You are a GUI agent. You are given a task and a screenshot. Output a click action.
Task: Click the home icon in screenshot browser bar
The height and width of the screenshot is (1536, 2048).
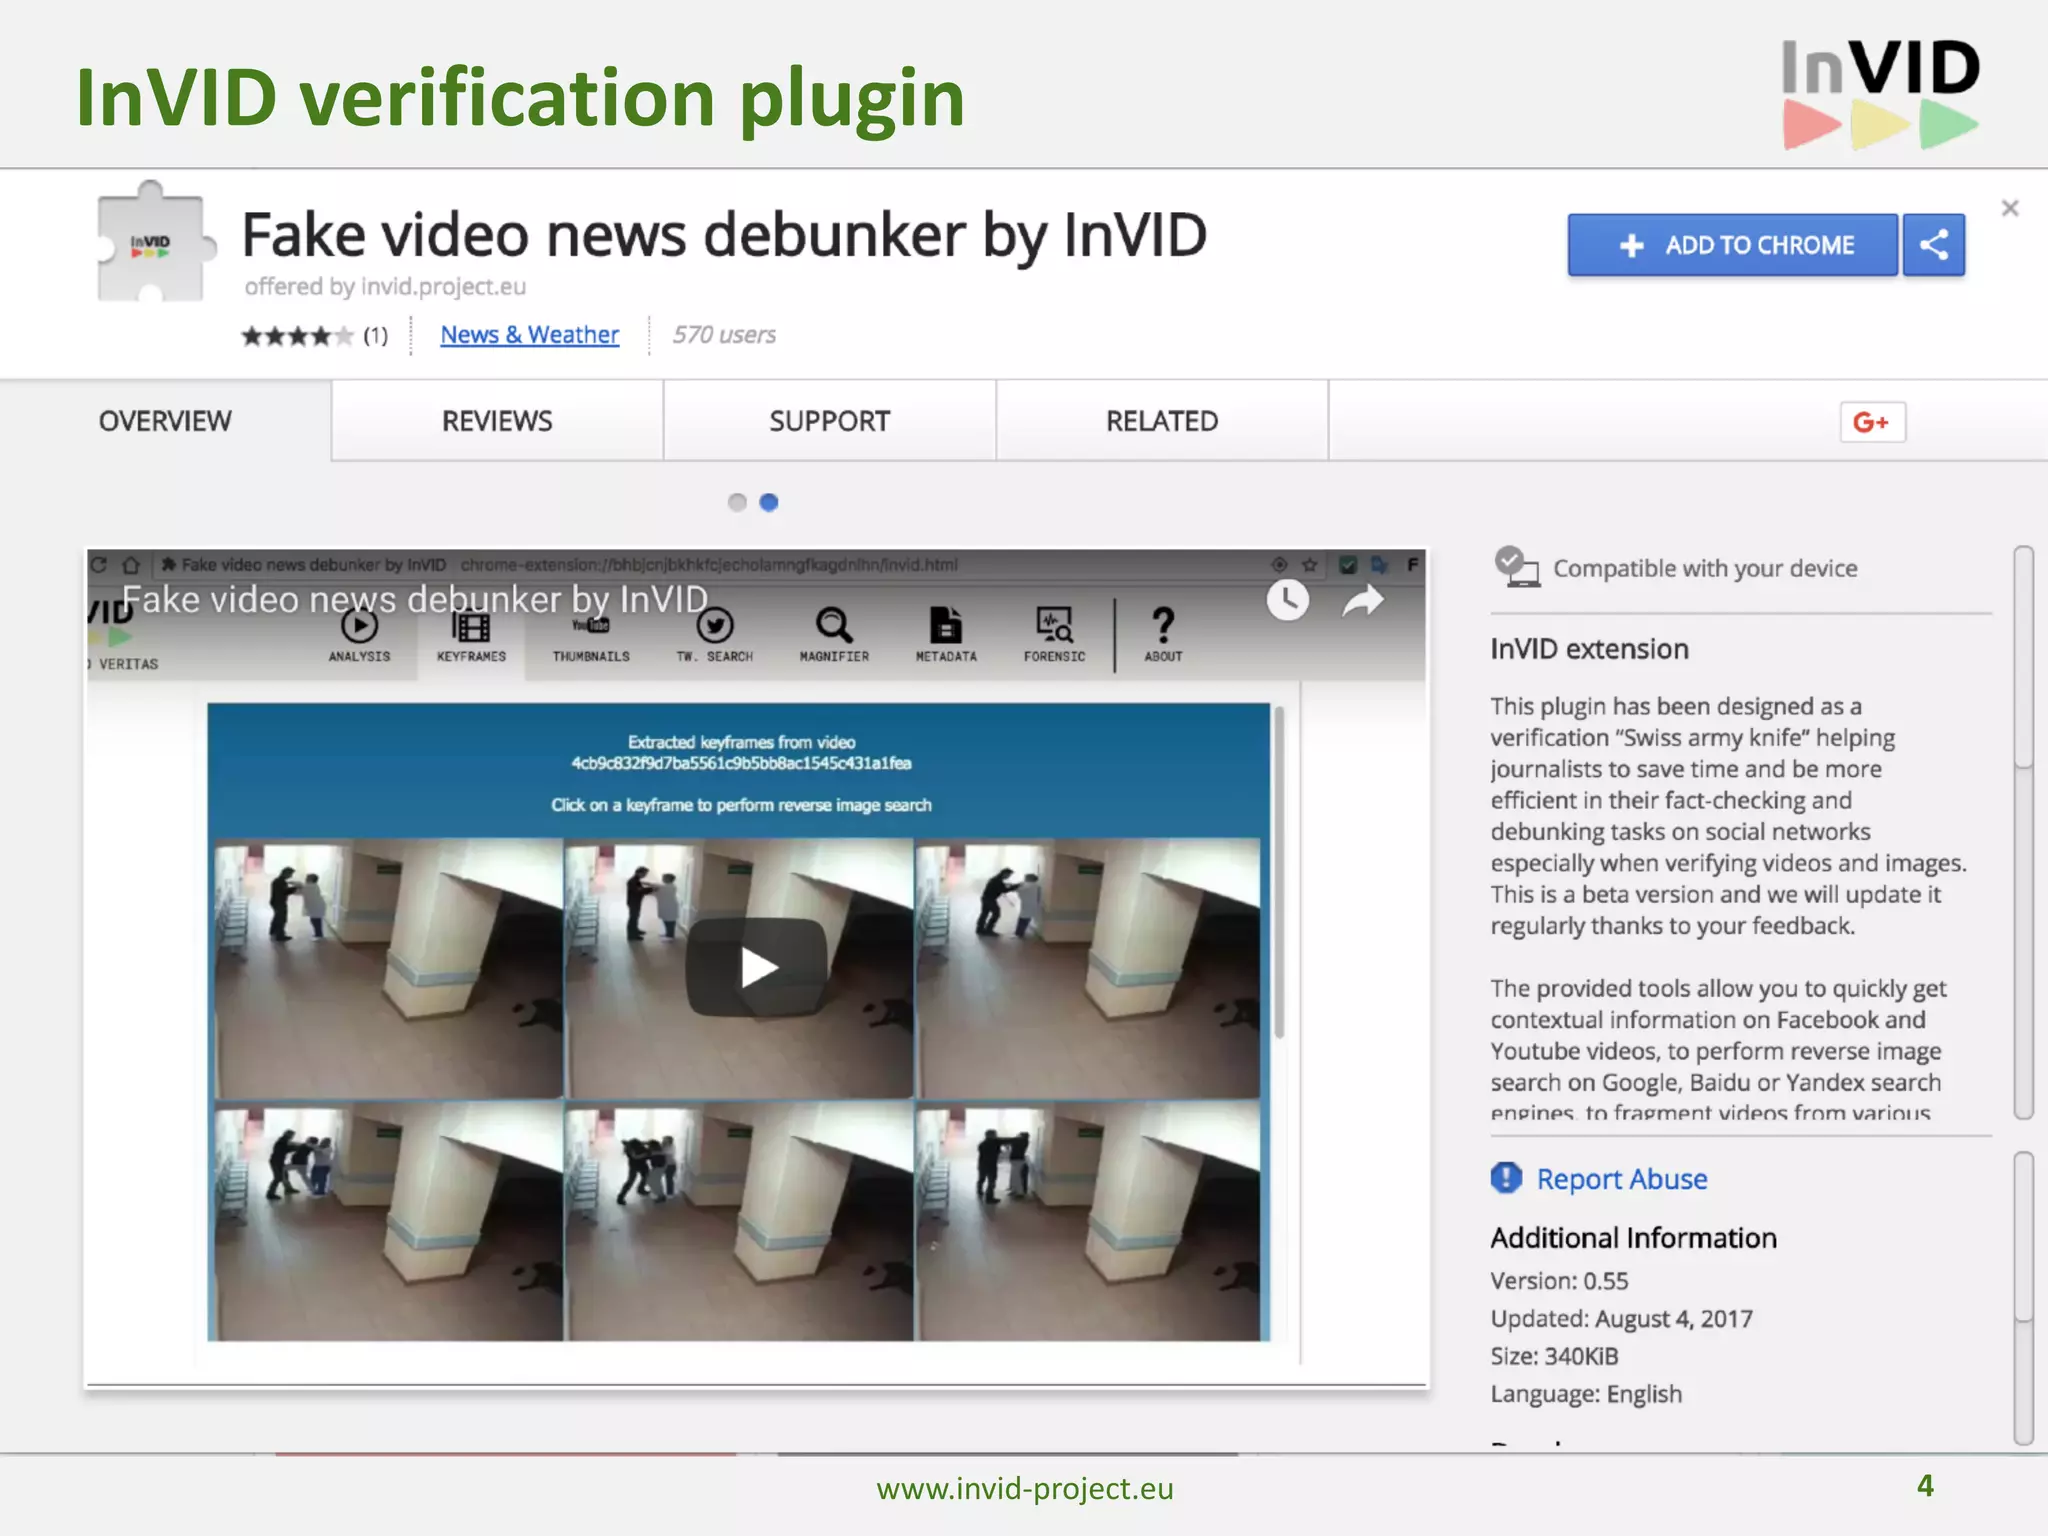tap(131, 564)
